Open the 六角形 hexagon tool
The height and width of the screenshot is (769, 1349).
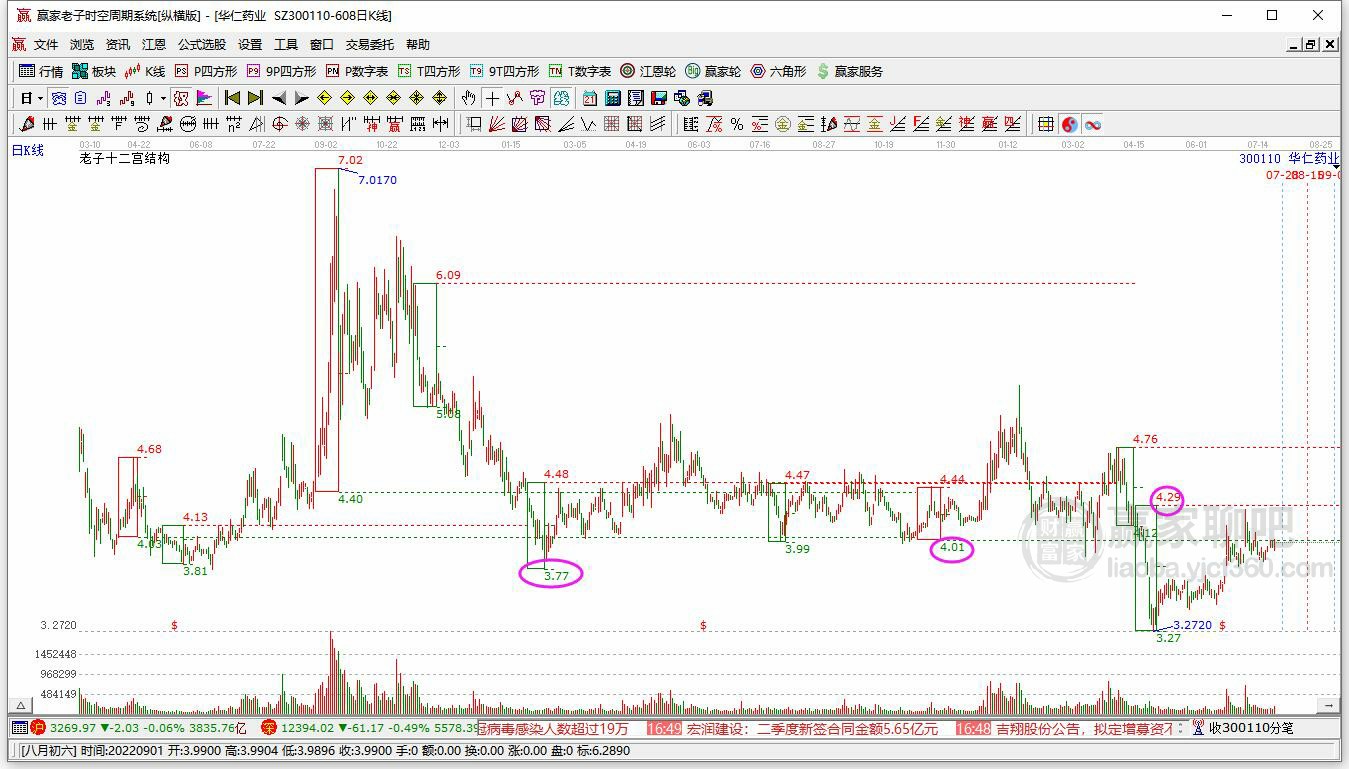coord(778,71)
